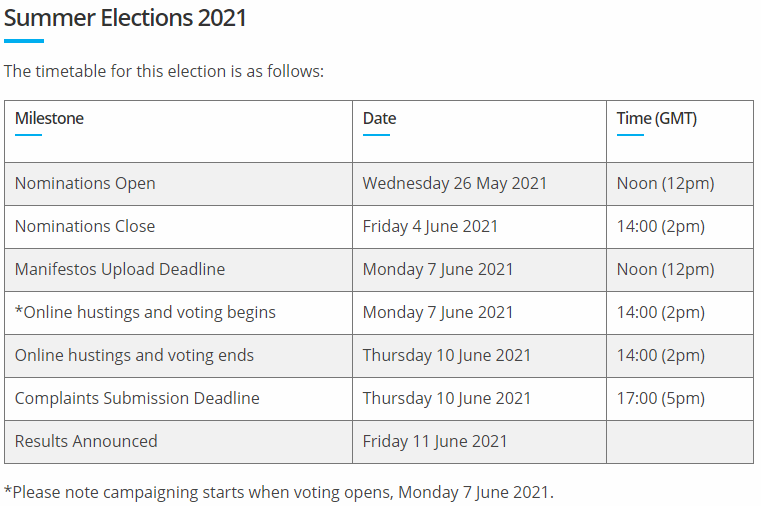Viewport: 761px width, 506px height.
Task: Click the Complaints Submission Deadline cell
Action: click(137, 399)
